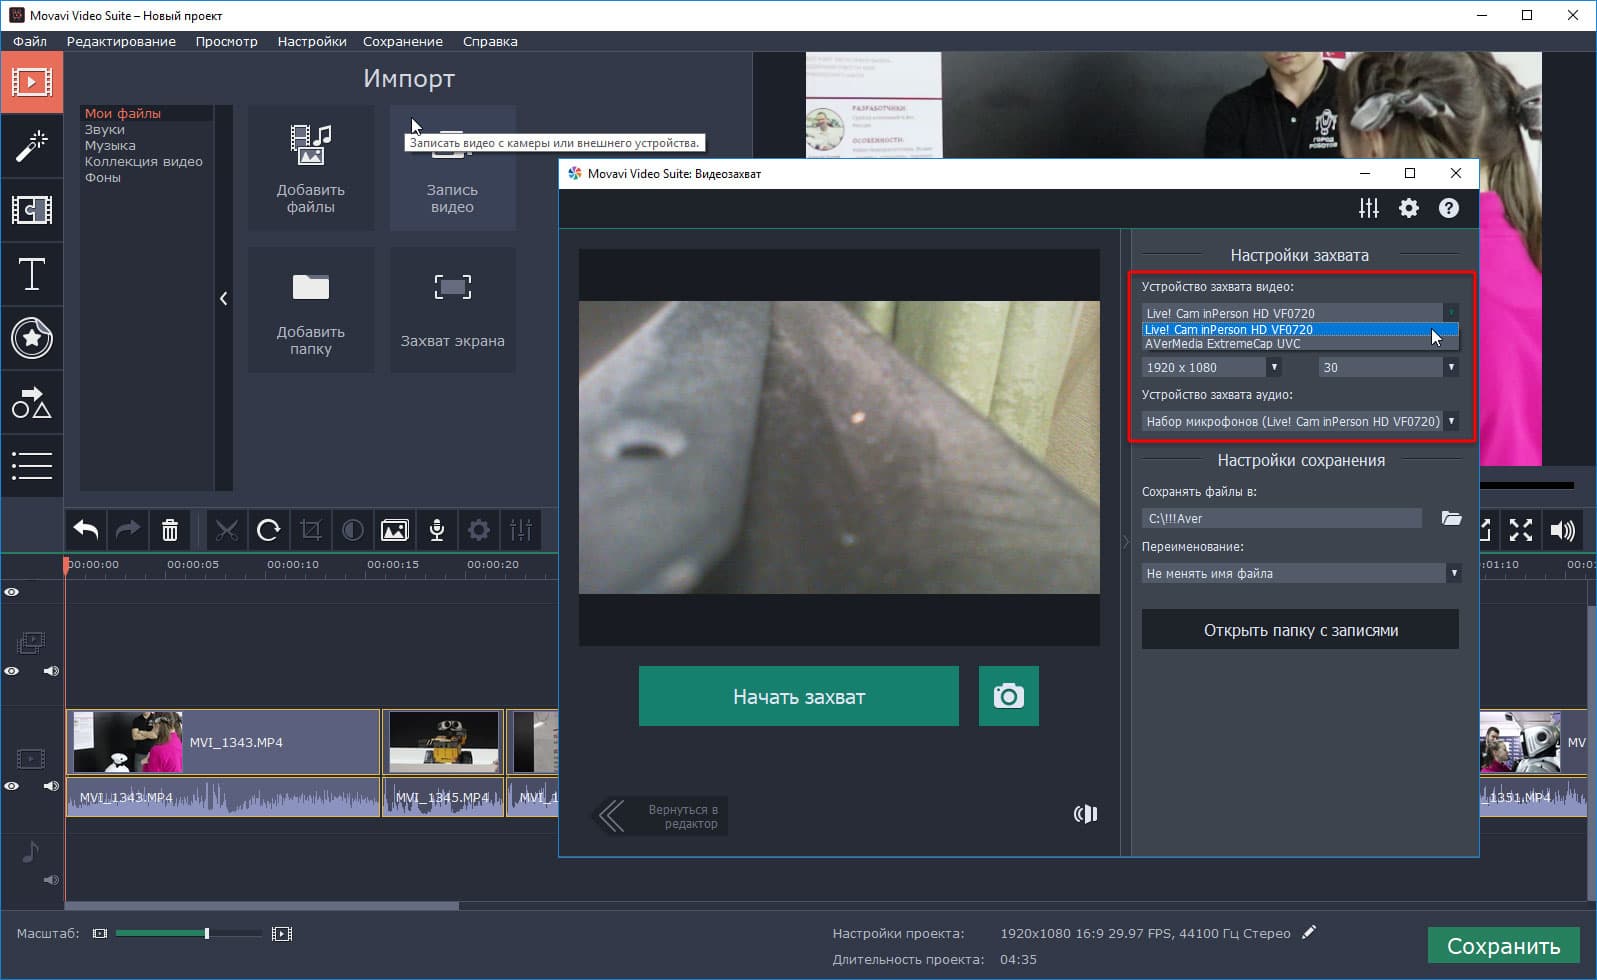The width and height of the screenshot is (1597, 980).
Task: Undo the last action
Action: click(86, 530)
